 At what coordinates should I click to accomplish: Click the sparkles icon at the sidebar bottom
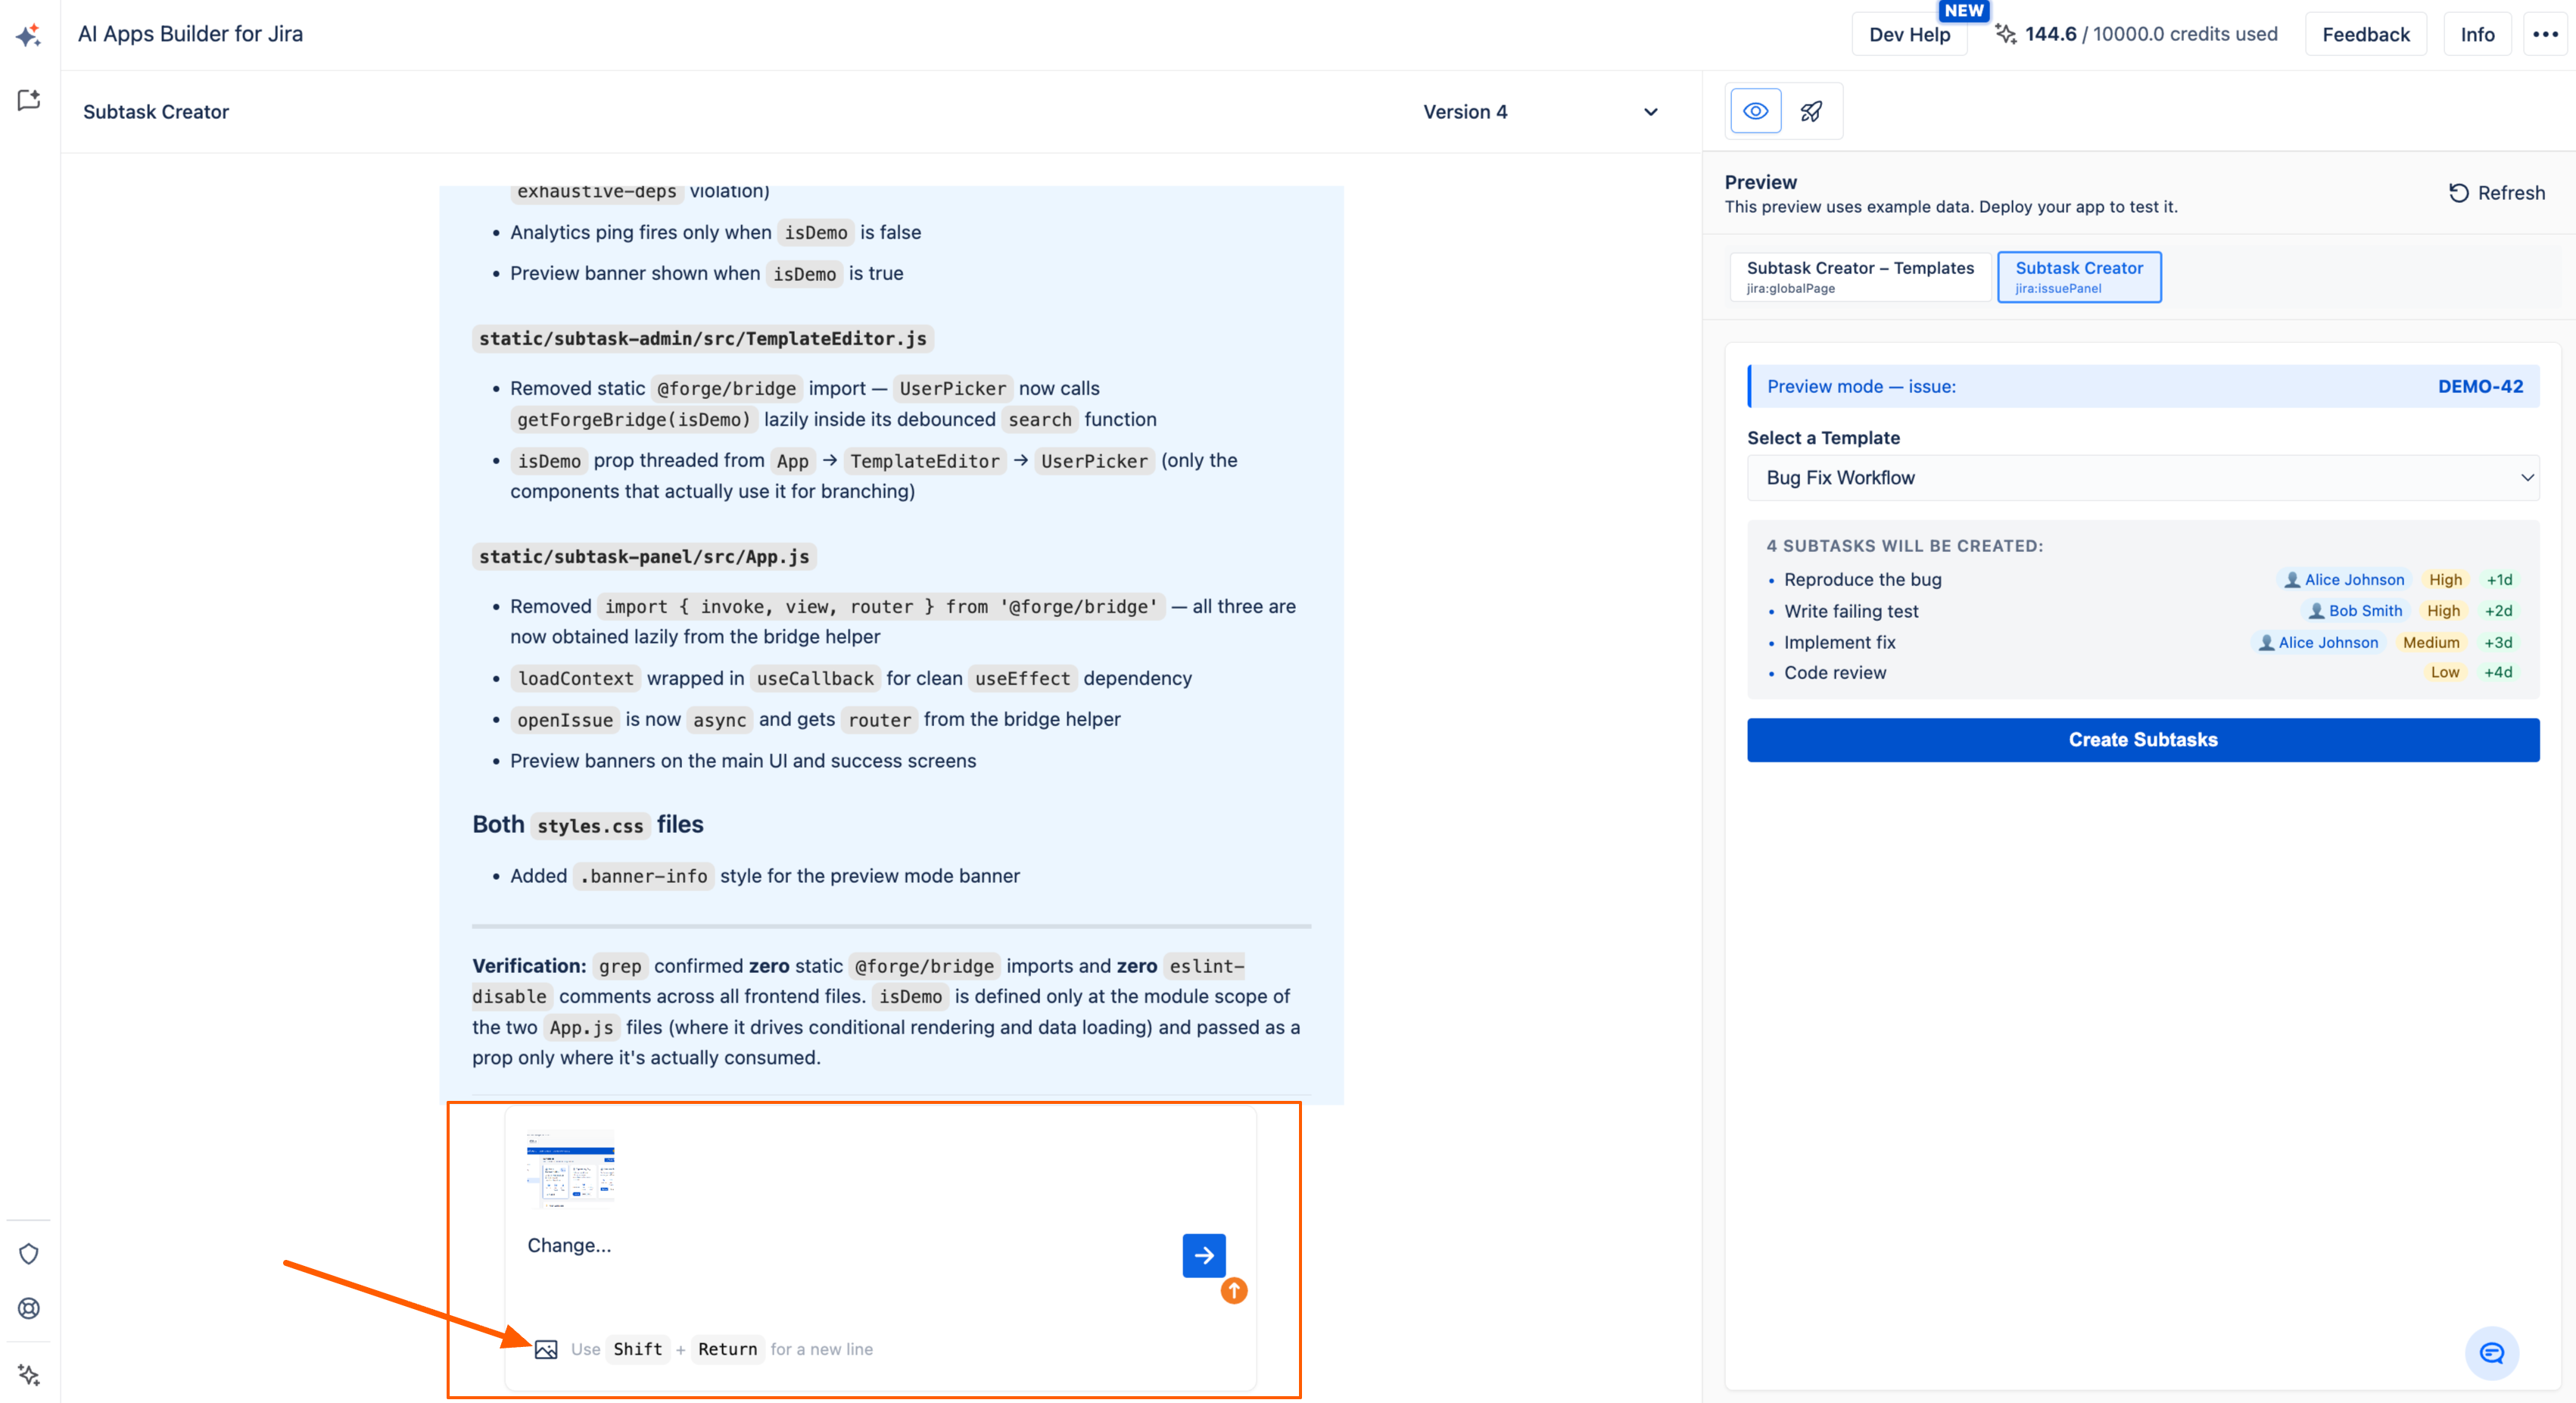29,1375
